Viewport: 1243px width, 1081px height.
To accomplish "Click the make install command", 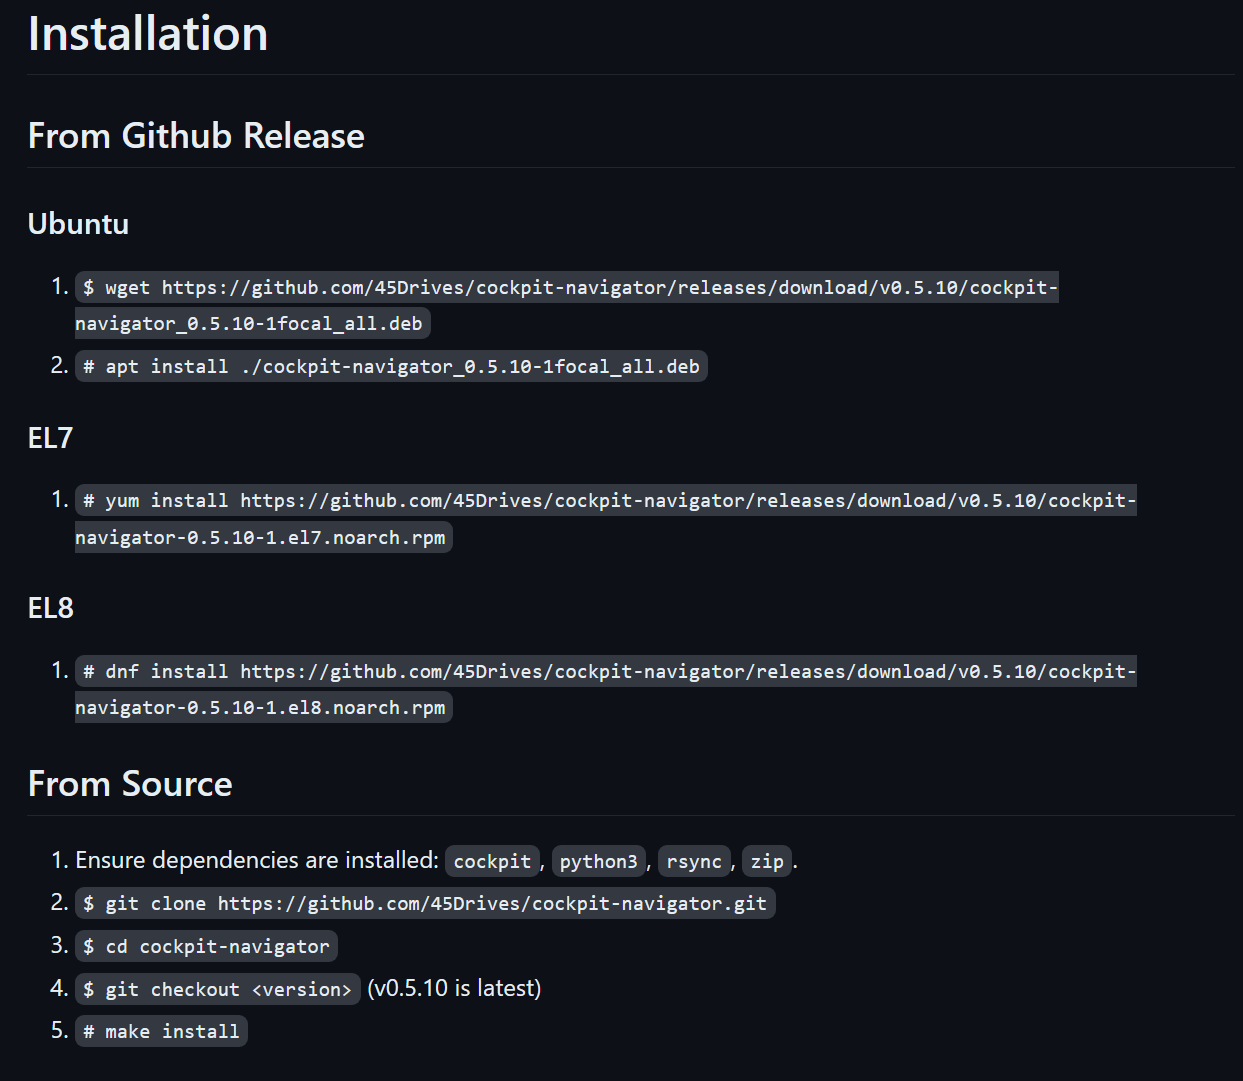I will 161,1031.
